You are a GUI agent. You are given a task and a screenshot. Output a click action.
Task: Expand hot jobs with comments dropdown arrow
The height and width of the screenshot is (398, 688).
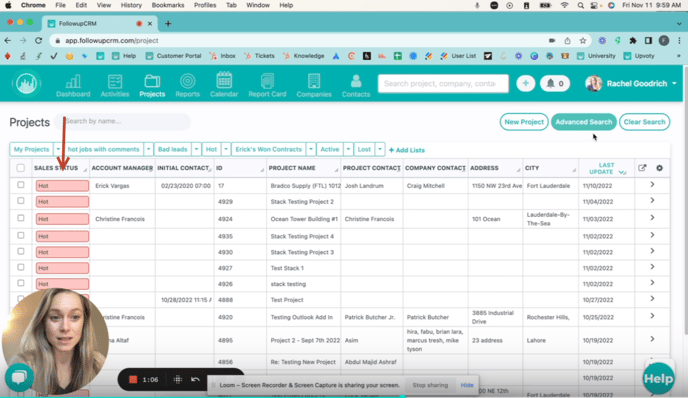pos(148,149)
